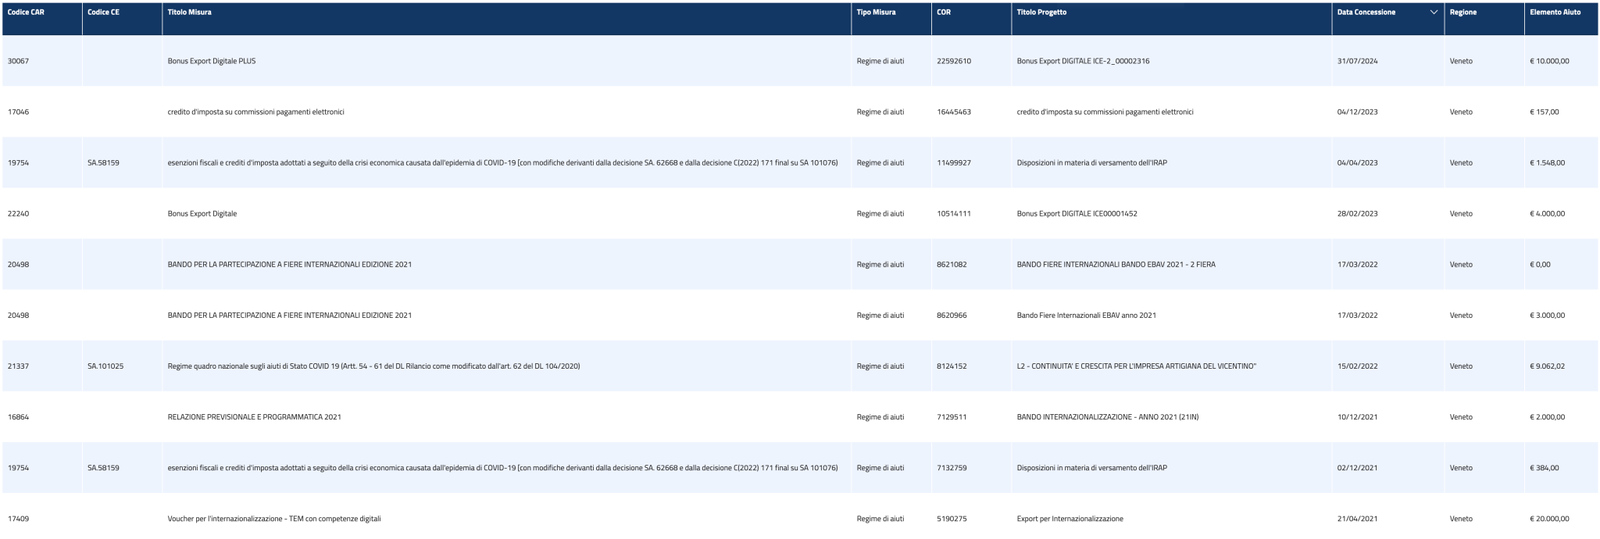Click the BANDO FIERE INTERNAZIONALI BANDO EBAV 2021 - 2 FIERA project
The width and height of the screenshot is (1600, 539).
[x=1116, y=265]
